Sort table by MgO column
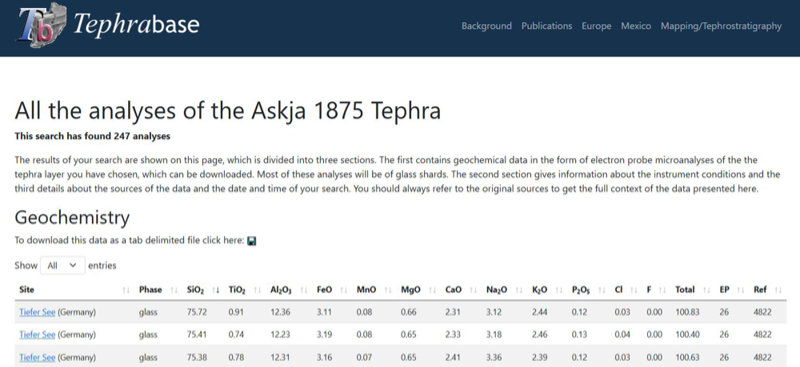This screenshot has width=800, height=367. 418,289
